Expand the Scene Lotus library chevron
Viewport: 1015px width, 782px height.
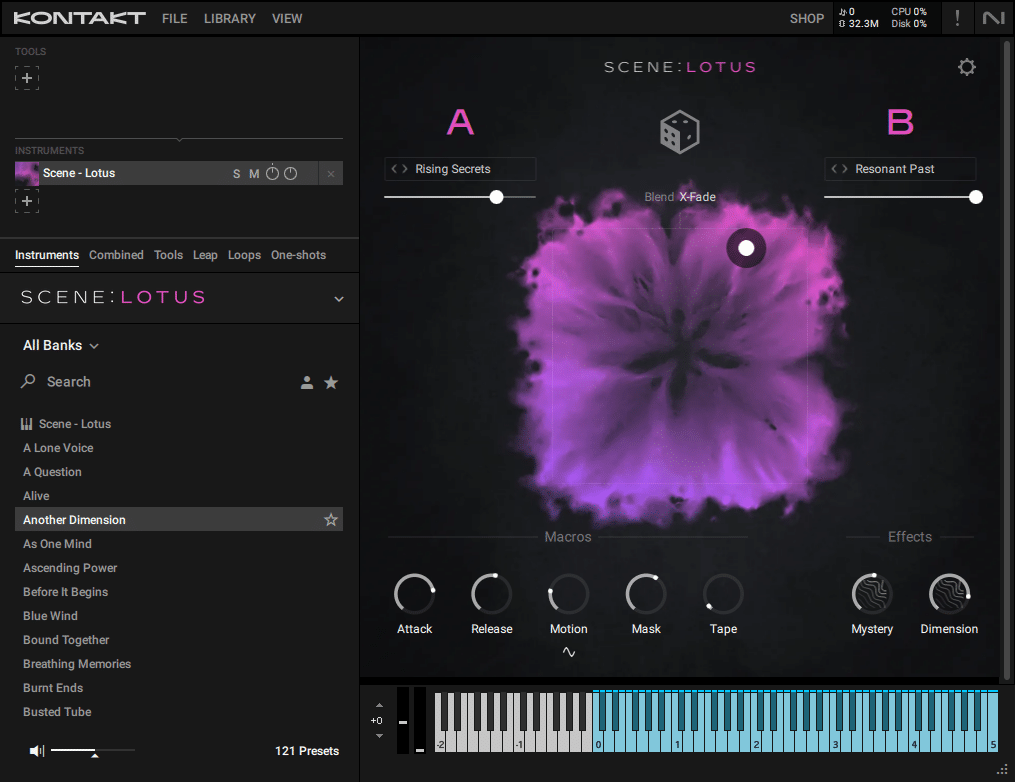pyautogui.click(x=339, y=298)
